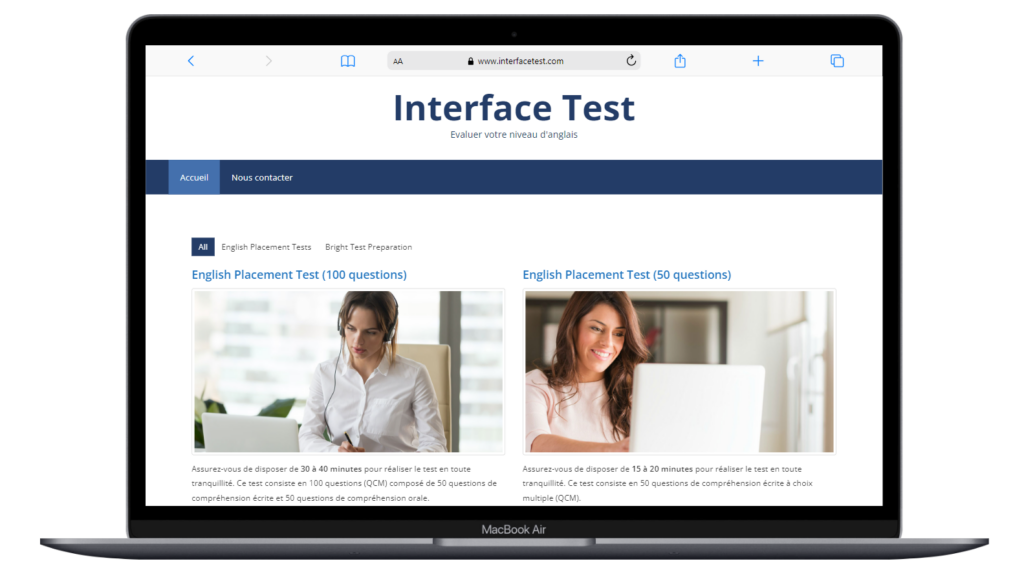Click the Interface Test site title
The image size is (1024, 581).
(513, 107)
